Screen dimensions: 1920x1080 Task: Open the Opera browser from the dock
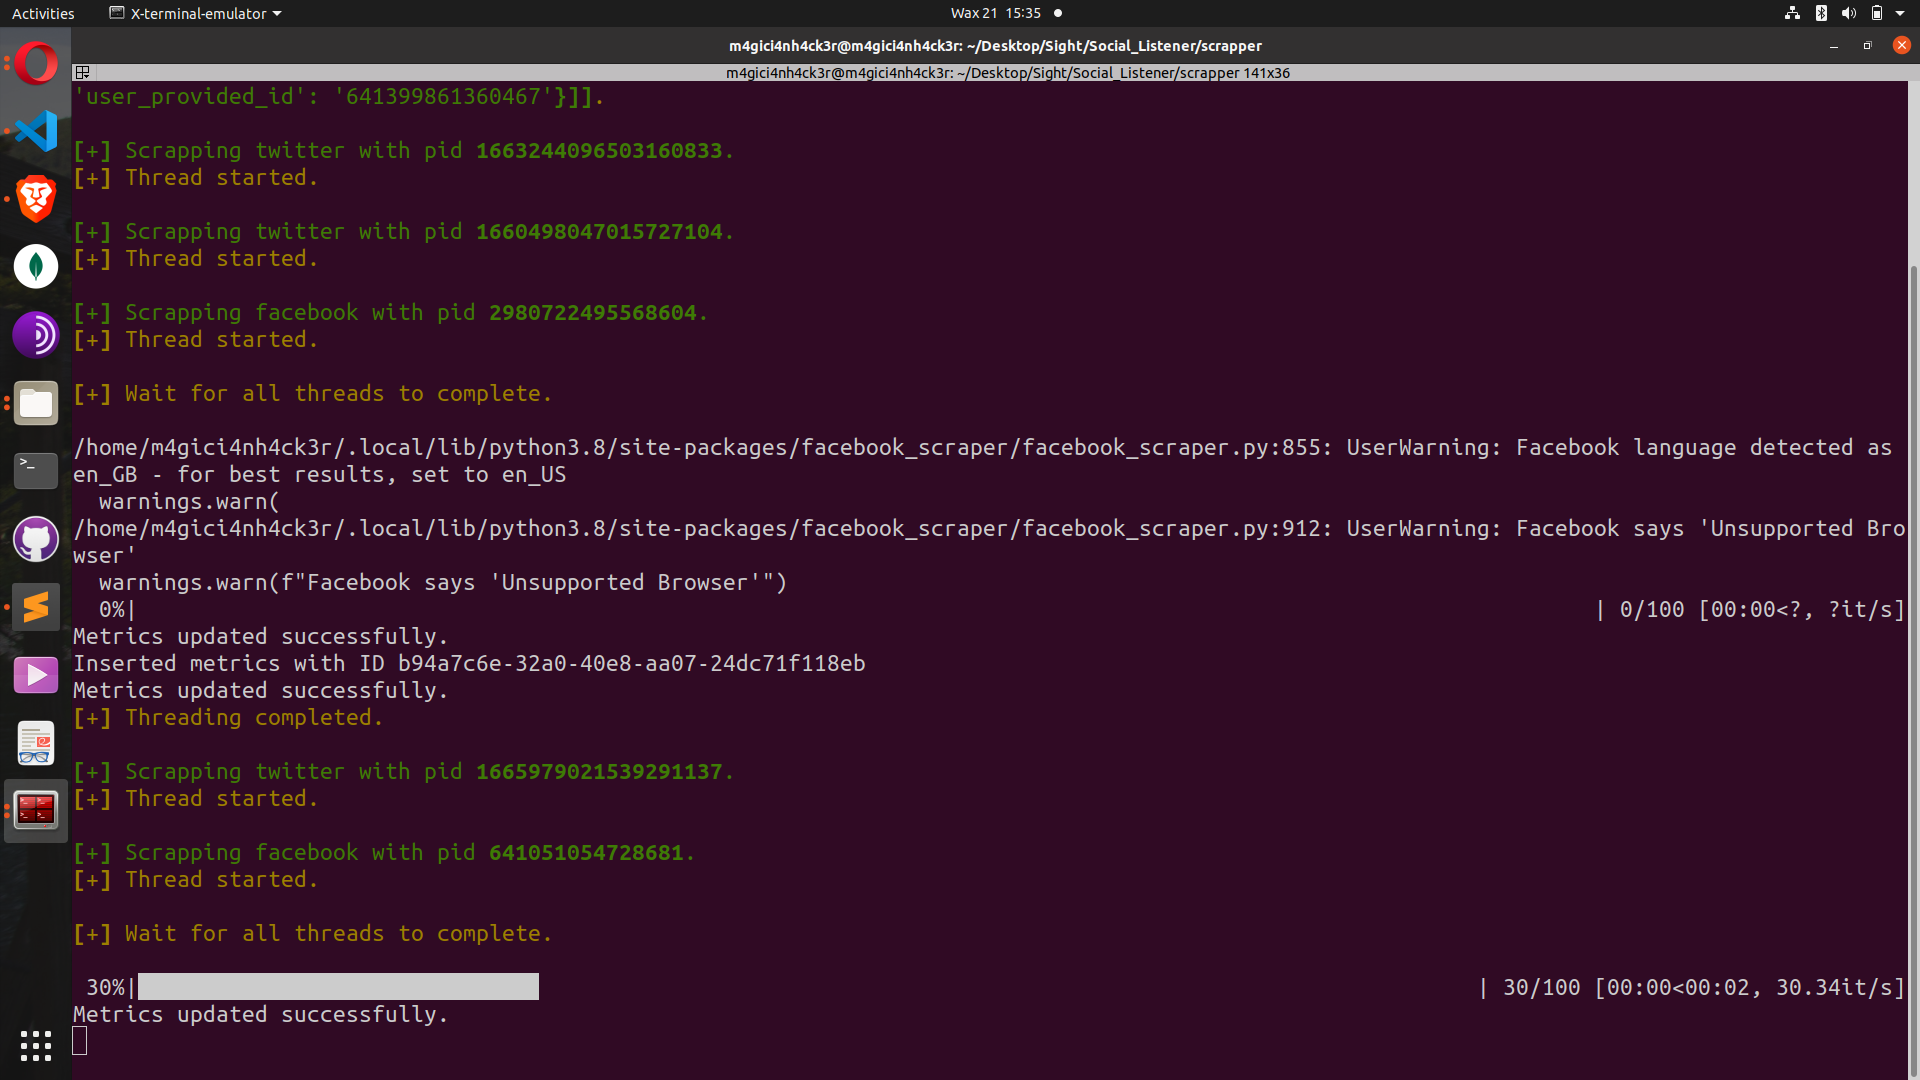coord(36,64)
